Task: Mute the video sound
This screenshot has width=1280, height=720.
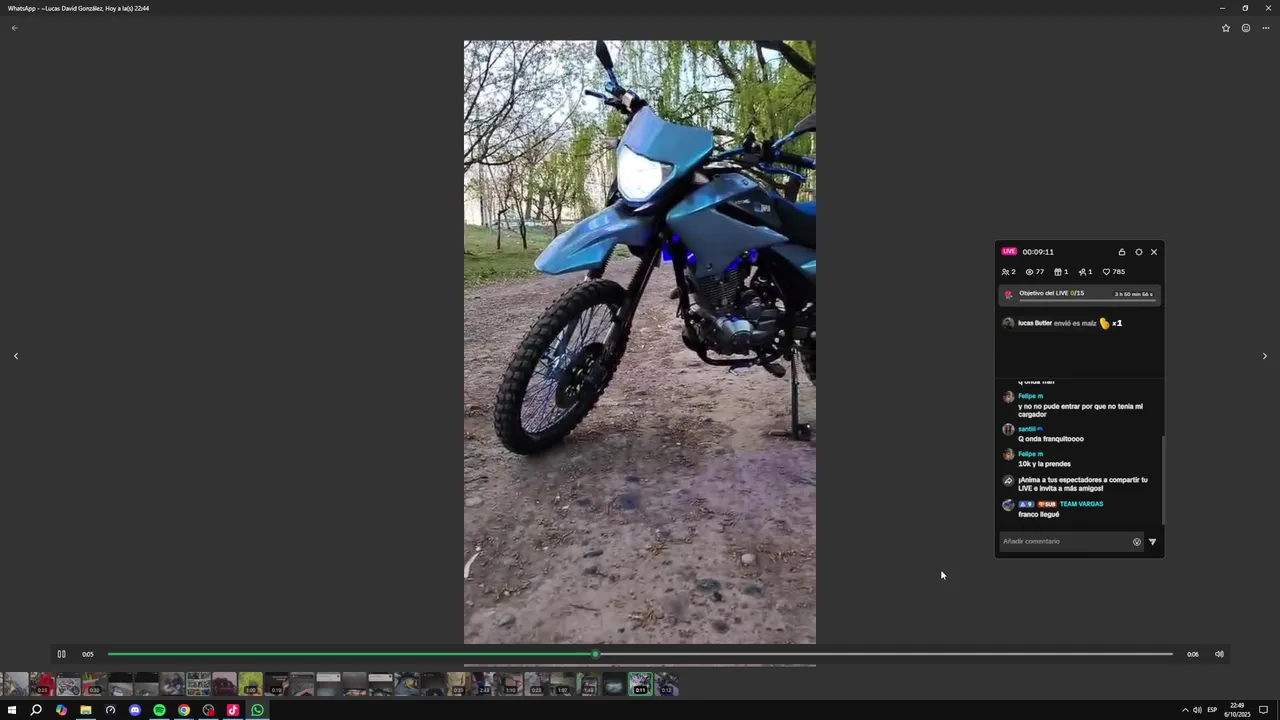Action: coord(1219,654)
